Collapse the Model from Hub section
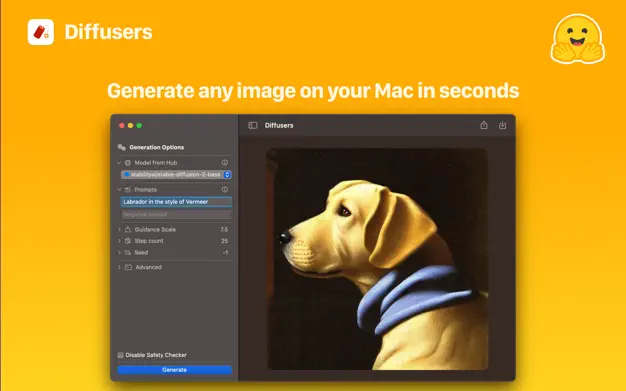This screenshot has width=626, height=391. coord(119,163)
